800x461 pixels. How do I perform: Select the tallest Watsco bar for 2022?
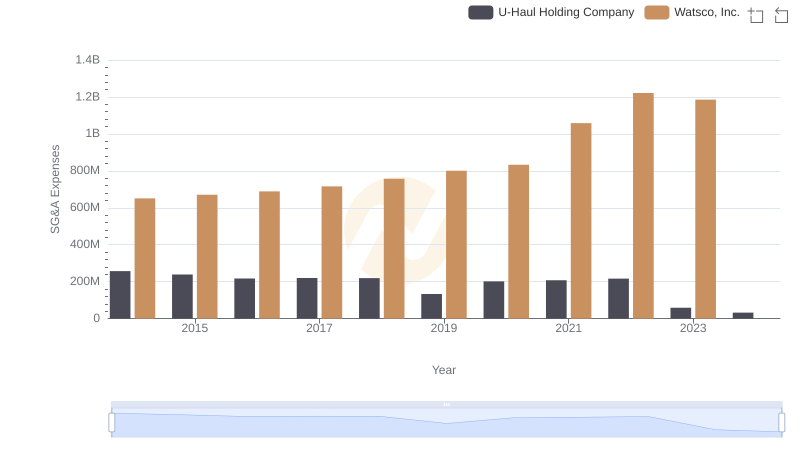[643, 206]
